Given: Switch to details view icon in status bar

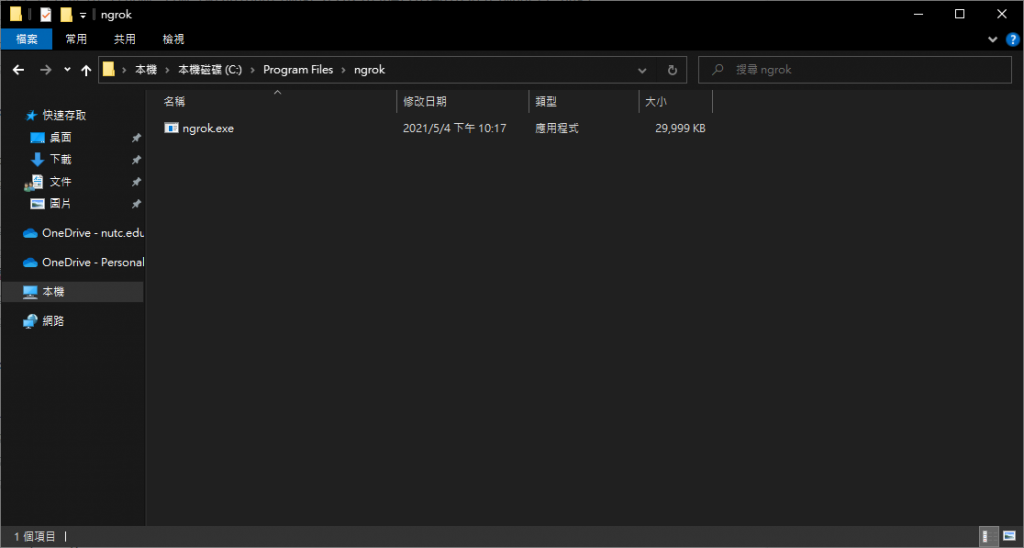Looking at the screenshot, I should point(989,537).
